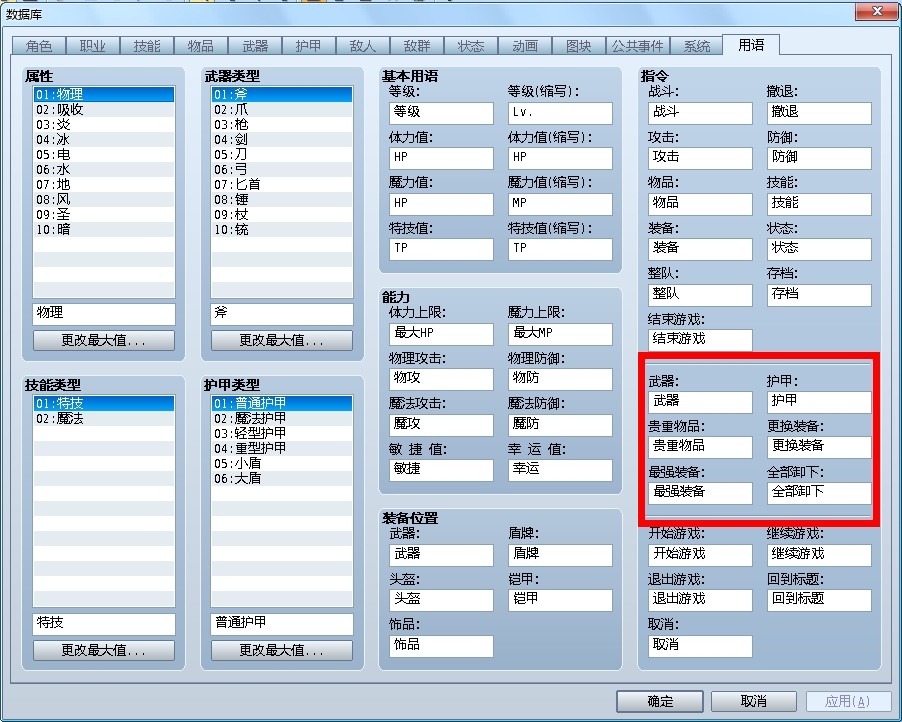Image resolution: width=902 pixels, height=722 pixels.
Task: Select 02:魔法 in the 技能类型 list
Action: (x=104, y=418)
